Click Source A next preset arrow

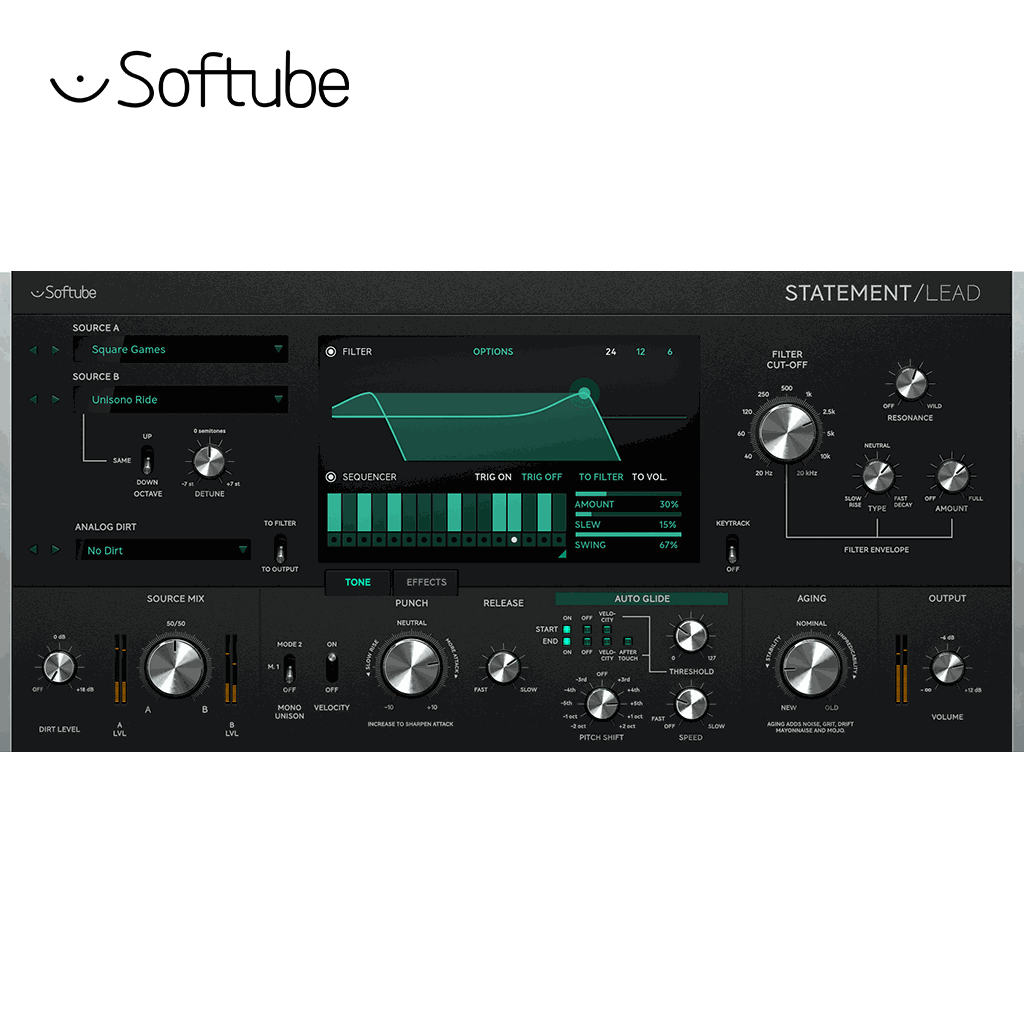pyautogui.click(x=56, y=350)
